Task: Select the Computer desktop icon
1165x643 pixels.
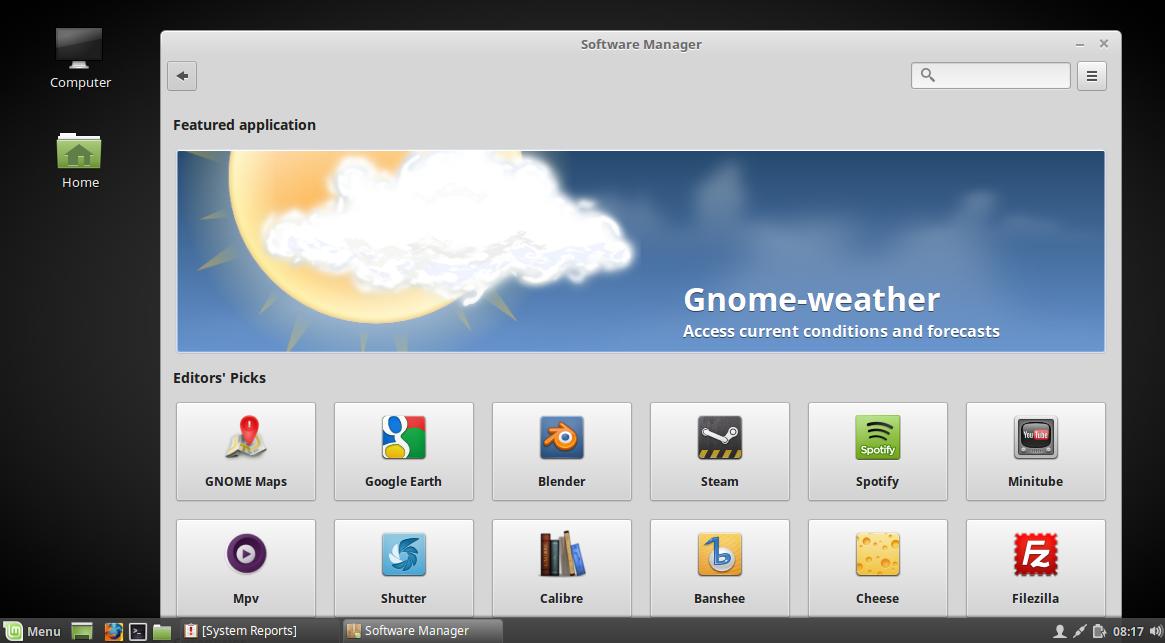Action: (x=80, y=58)
